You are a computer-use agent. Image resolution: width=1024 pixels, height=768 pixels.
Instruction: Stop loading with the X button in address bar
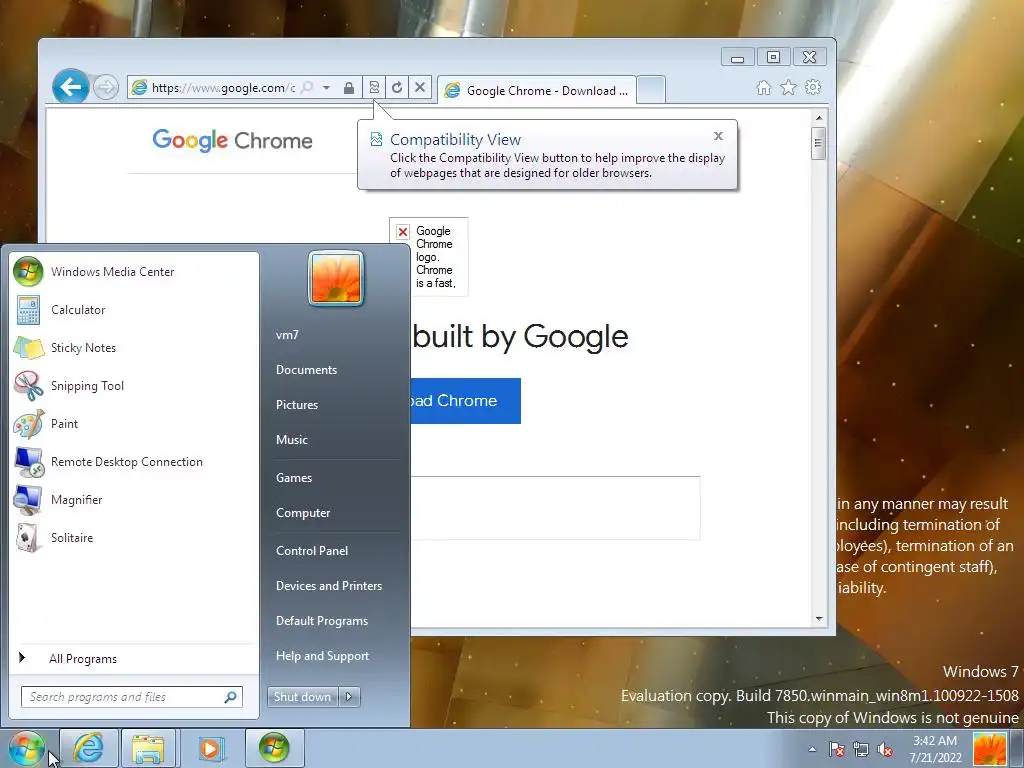point(420,88)
